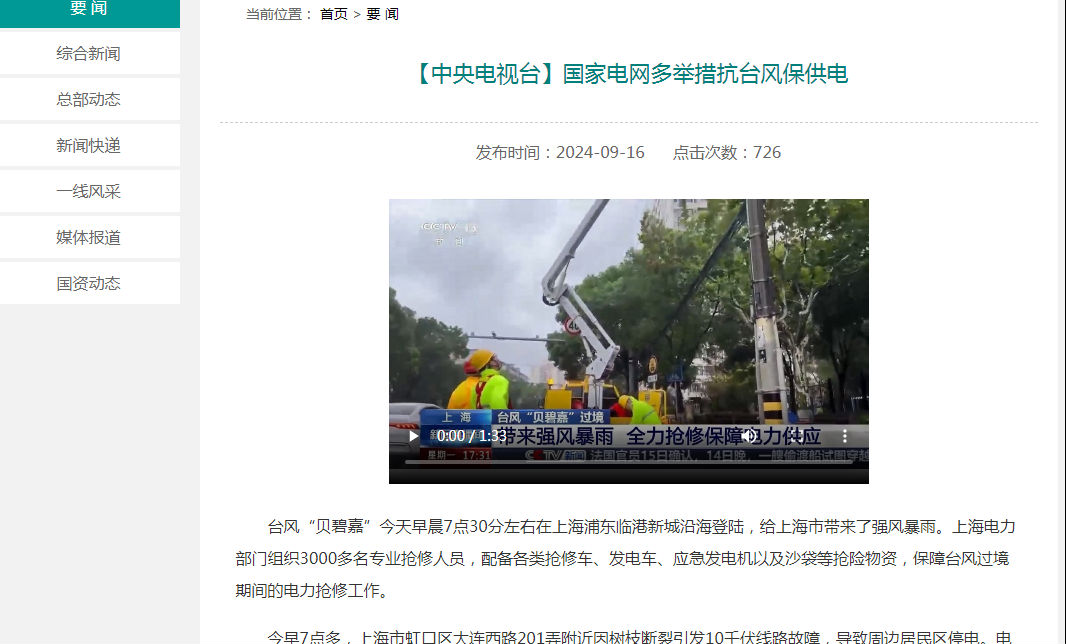Click the 首页 breadcrumb link
1066x644 pixels.
(x=334, y=14)
